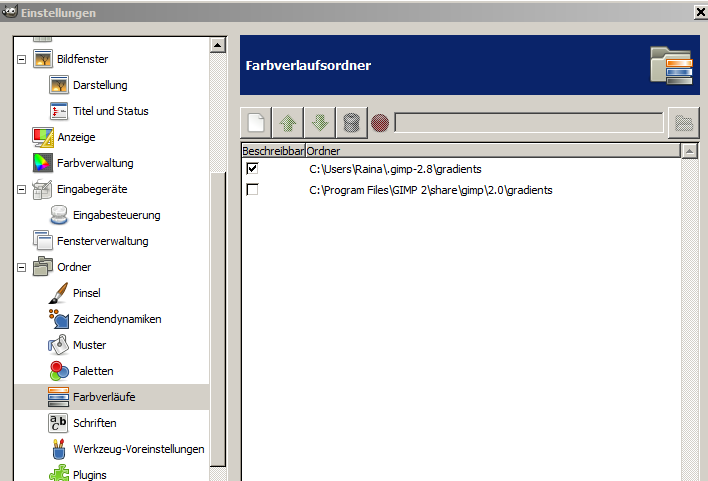This screenshot has width=708, height=481.
Task: Collapse the Eingabegeräte tree node
Action: pos(21,189)
